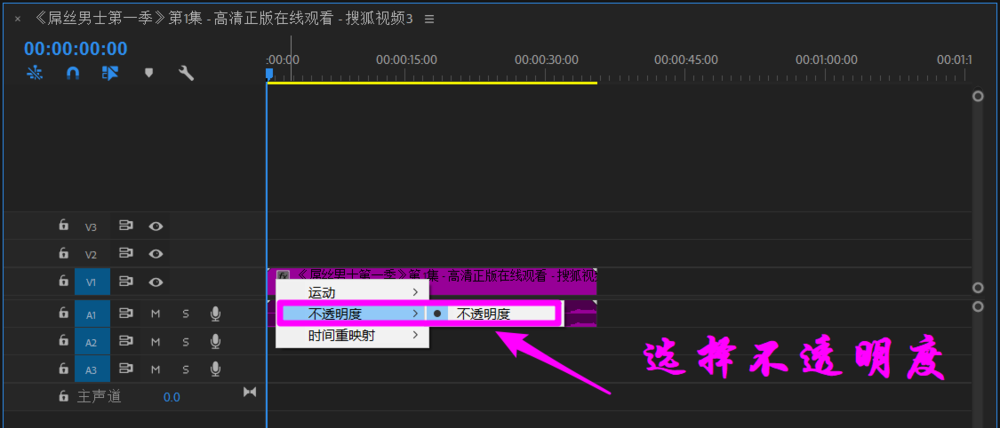1000x428 pixels.
Task: Open 不透明度 submenu in context menu
Action: [x=353, y=313]
